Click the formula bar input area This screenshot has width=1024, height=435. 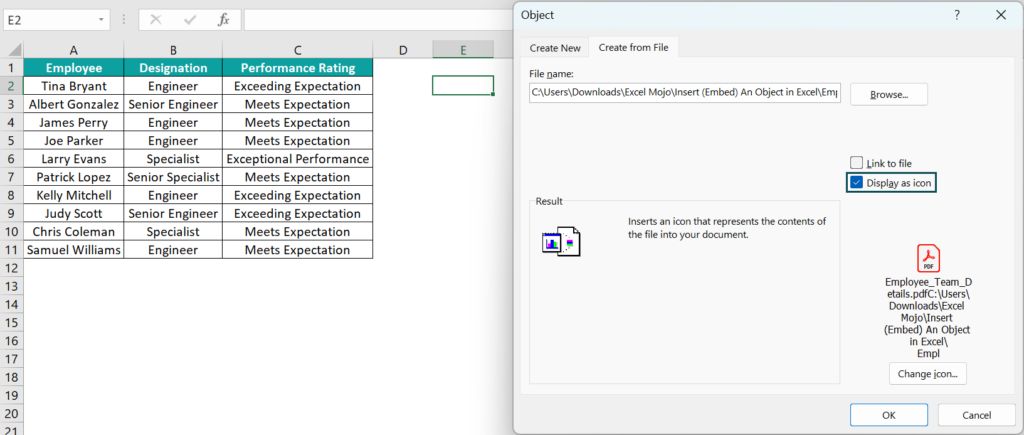click(379, 20)
